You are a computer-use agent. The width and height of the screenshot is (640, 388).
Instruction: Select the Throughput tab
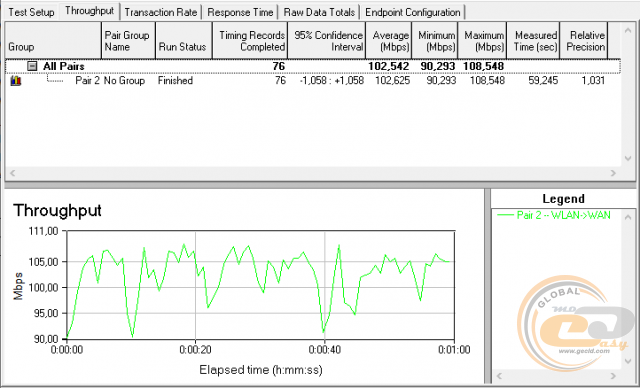89,11
